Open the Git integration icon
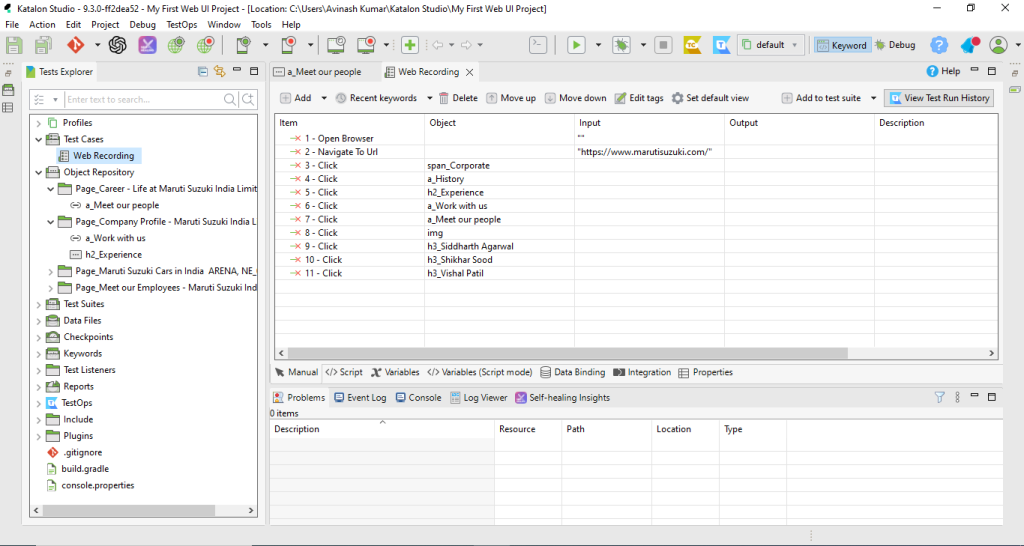 coord(76,45)
